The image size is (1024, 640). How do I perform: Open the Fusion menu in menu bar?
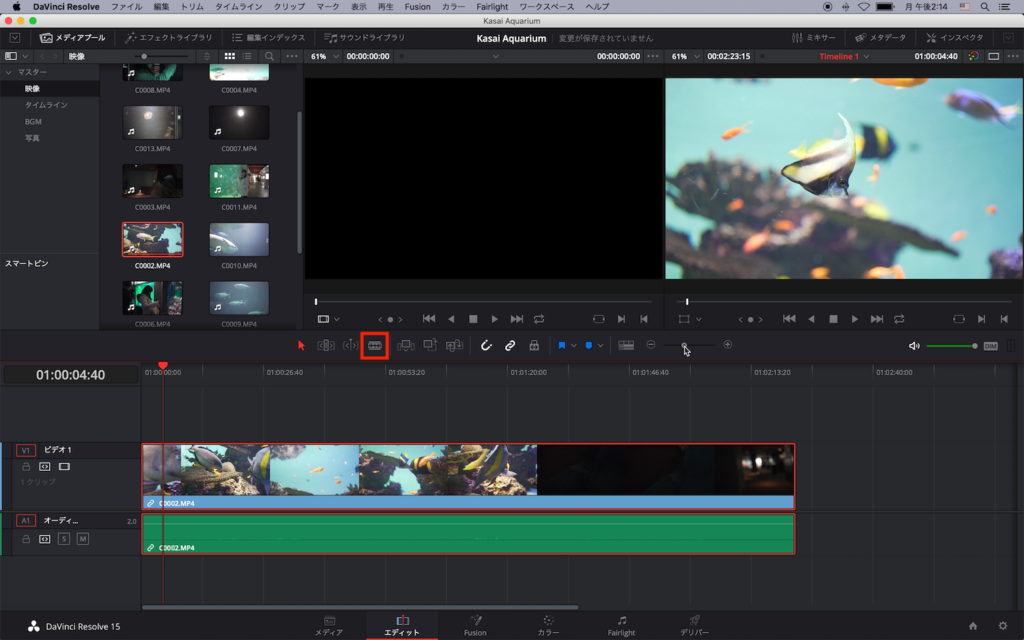[x=417, y=7]
